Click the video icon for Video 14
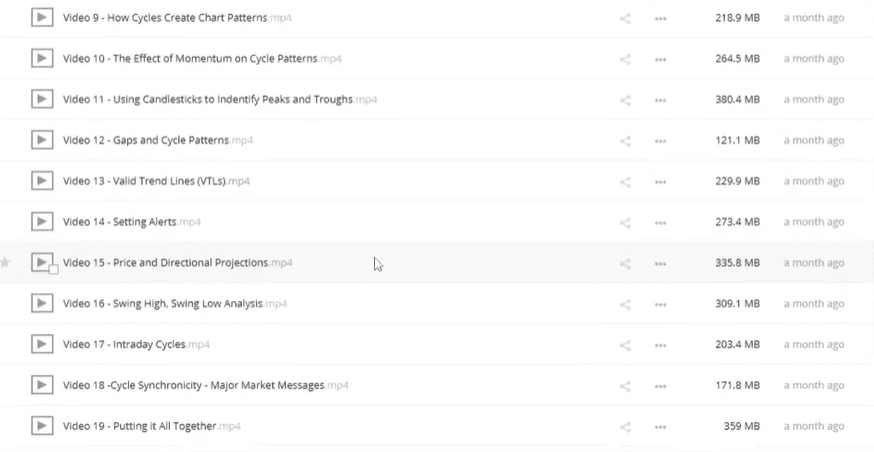 tap(42, 222)
